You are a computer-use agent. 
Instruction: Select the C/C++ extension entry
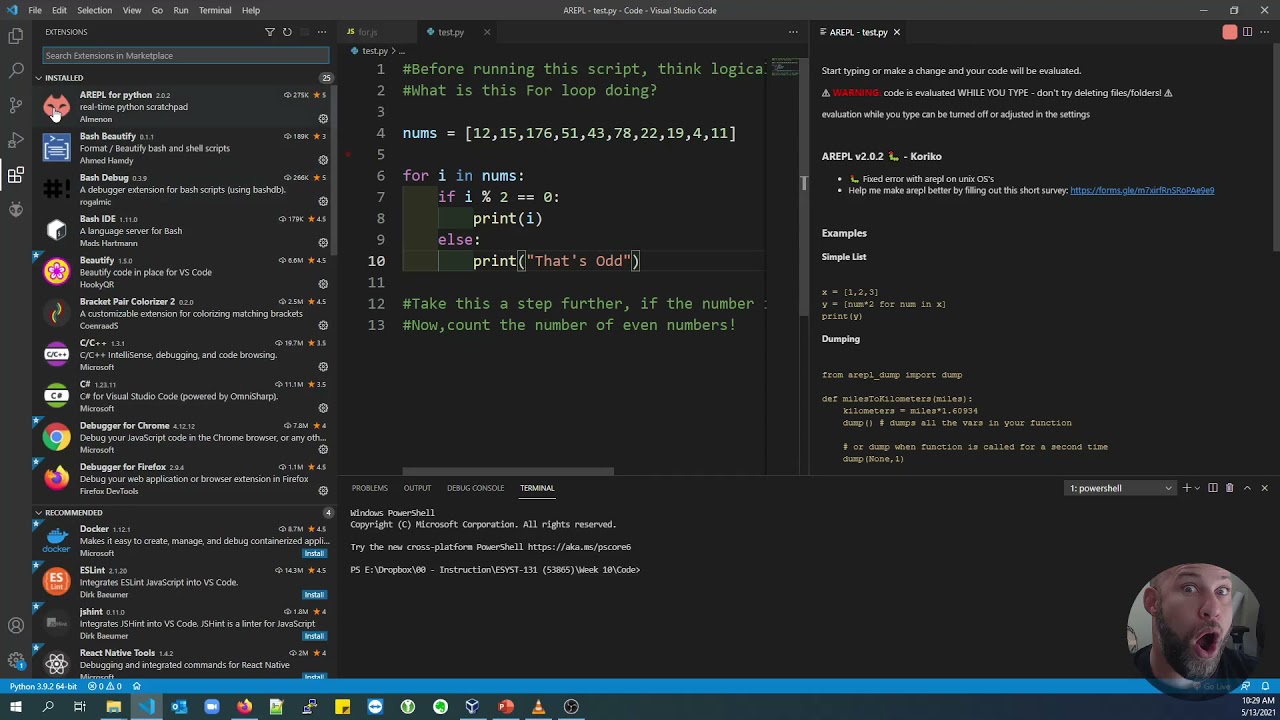pos(185,355)
